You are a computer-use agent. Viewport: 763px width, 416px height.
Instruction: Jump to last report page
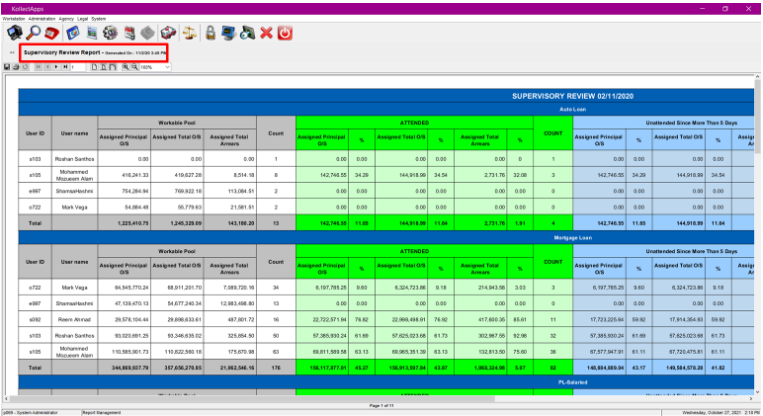click(65, 67)
